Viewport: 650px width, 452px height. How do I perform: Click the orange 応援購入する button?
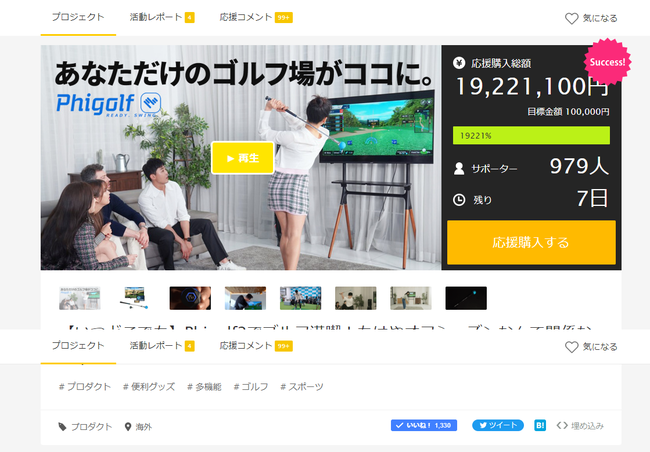(531, 243)
